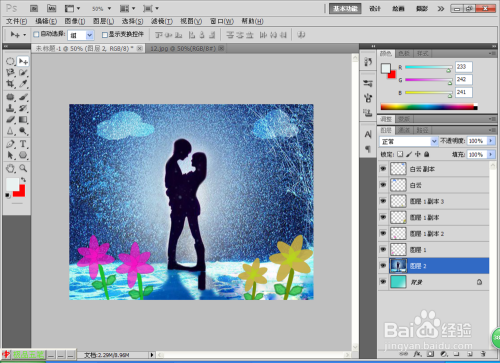Hide the 背景 layer

click(x=383, y=282)
